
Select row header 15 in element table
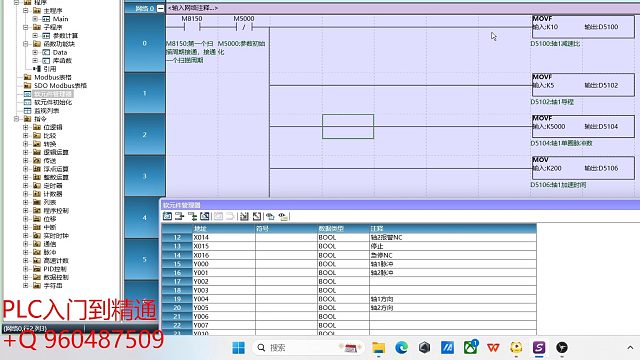coord(177,264)
